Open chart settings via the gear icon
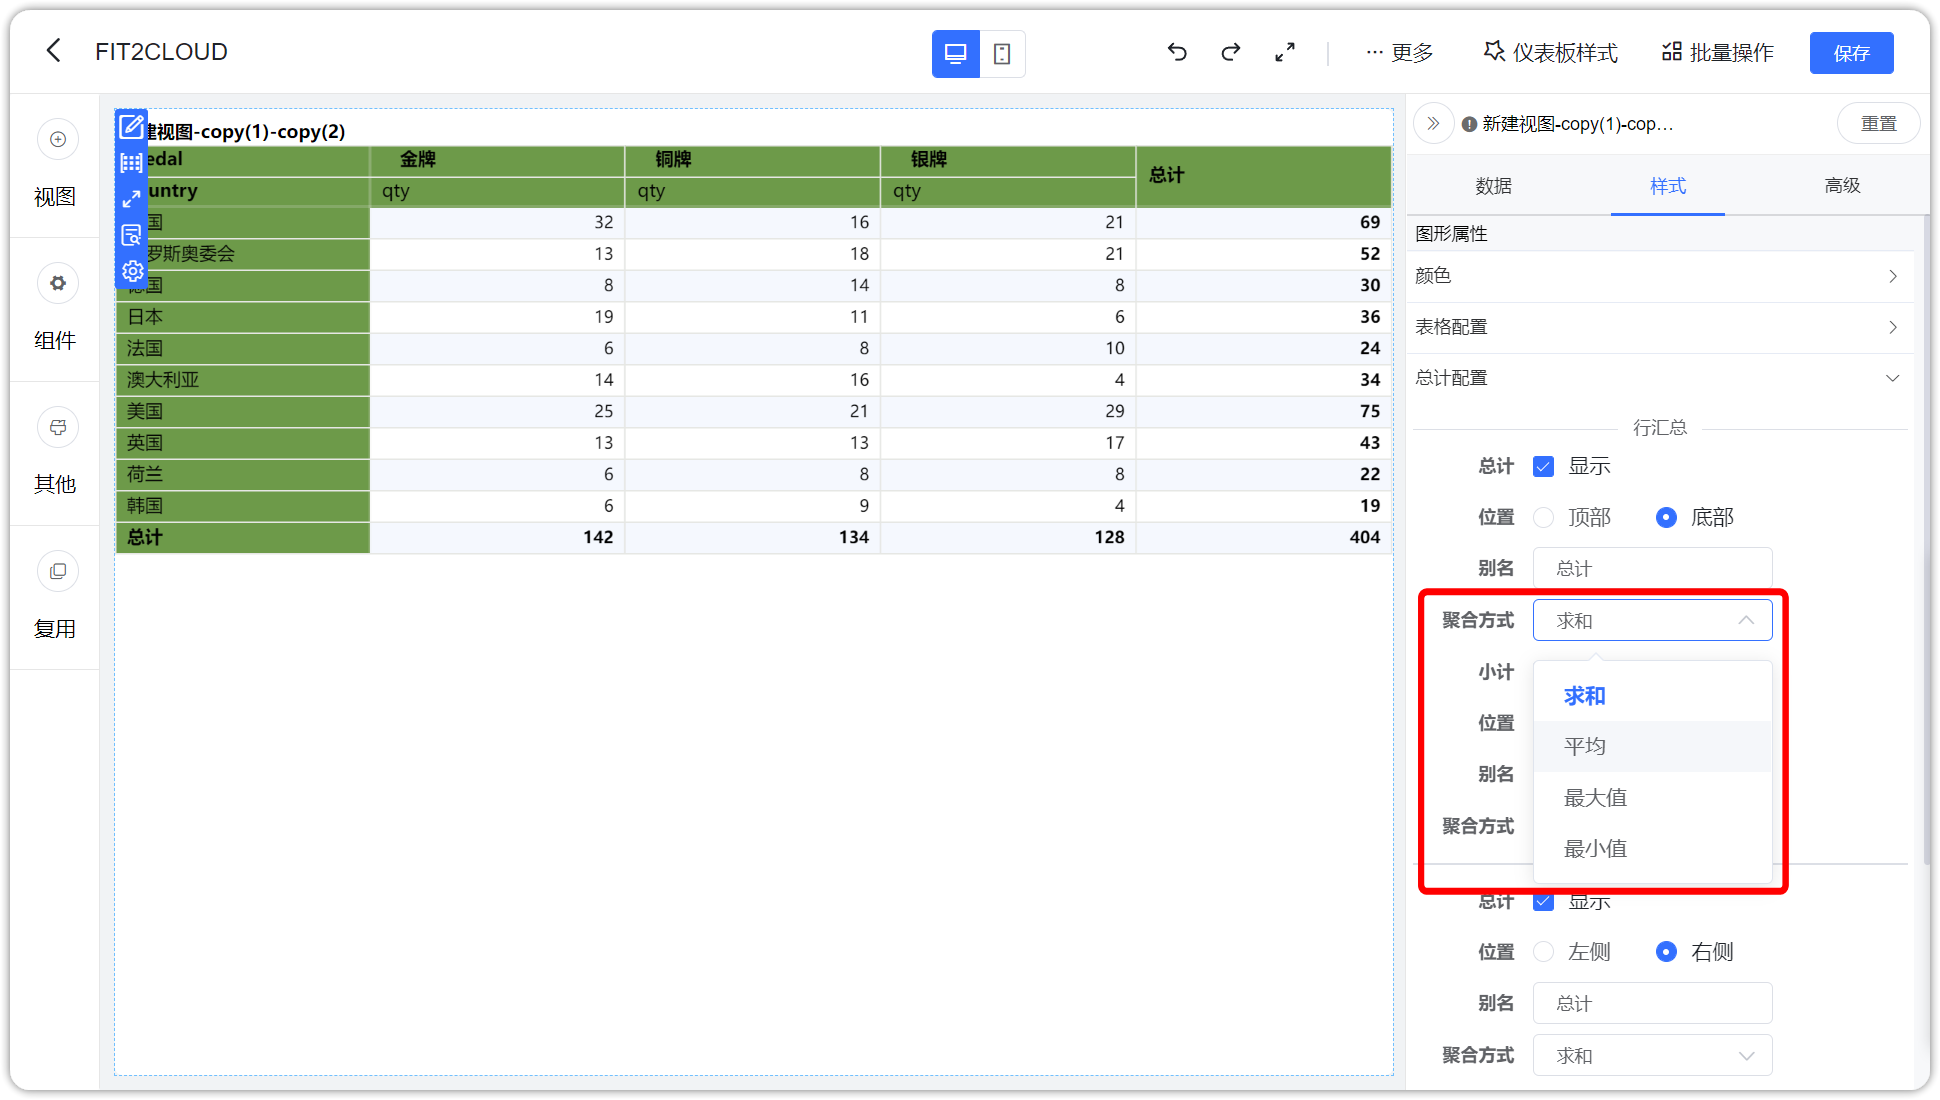The height and width of the screenshot is (1100, 1940). click(x=130, y=271)
